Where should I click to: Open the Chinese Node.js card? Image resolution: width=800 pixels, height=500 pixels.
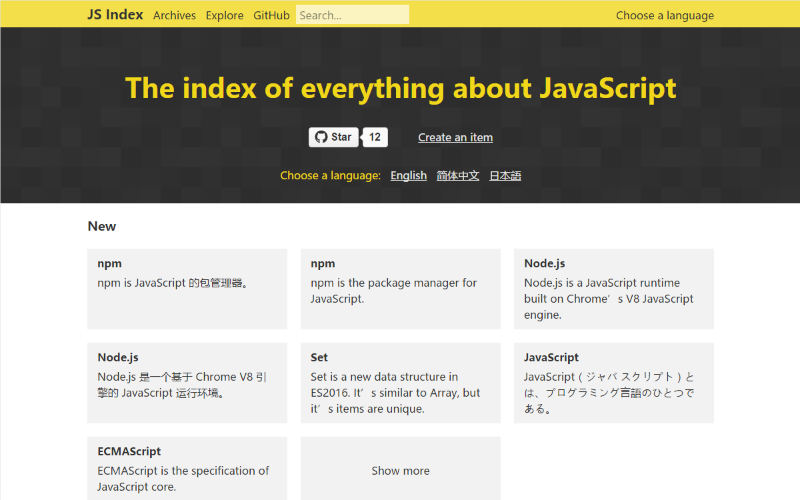pyautogui.click(x=187, y=382)
